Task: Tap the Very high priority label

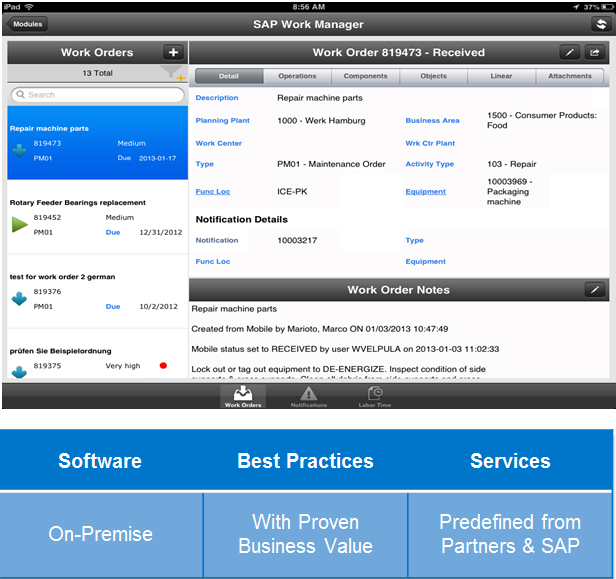Action: 123,366
